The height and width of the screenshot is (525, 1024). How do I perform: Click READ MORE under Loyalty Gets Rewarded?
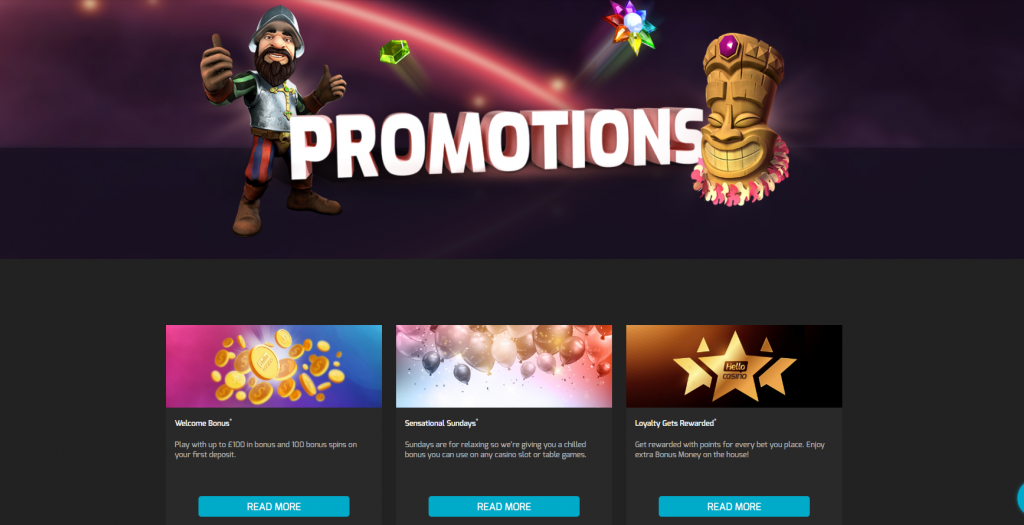point(734,506)
